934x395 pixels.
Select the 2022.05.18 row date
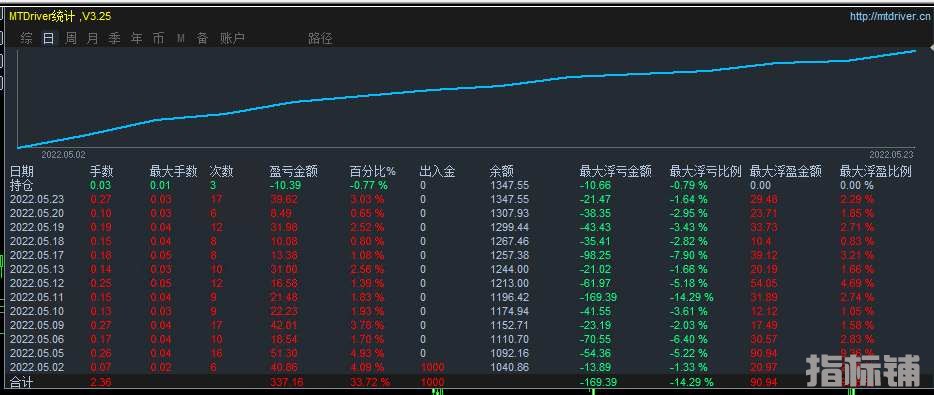click(x=37, y=241)
